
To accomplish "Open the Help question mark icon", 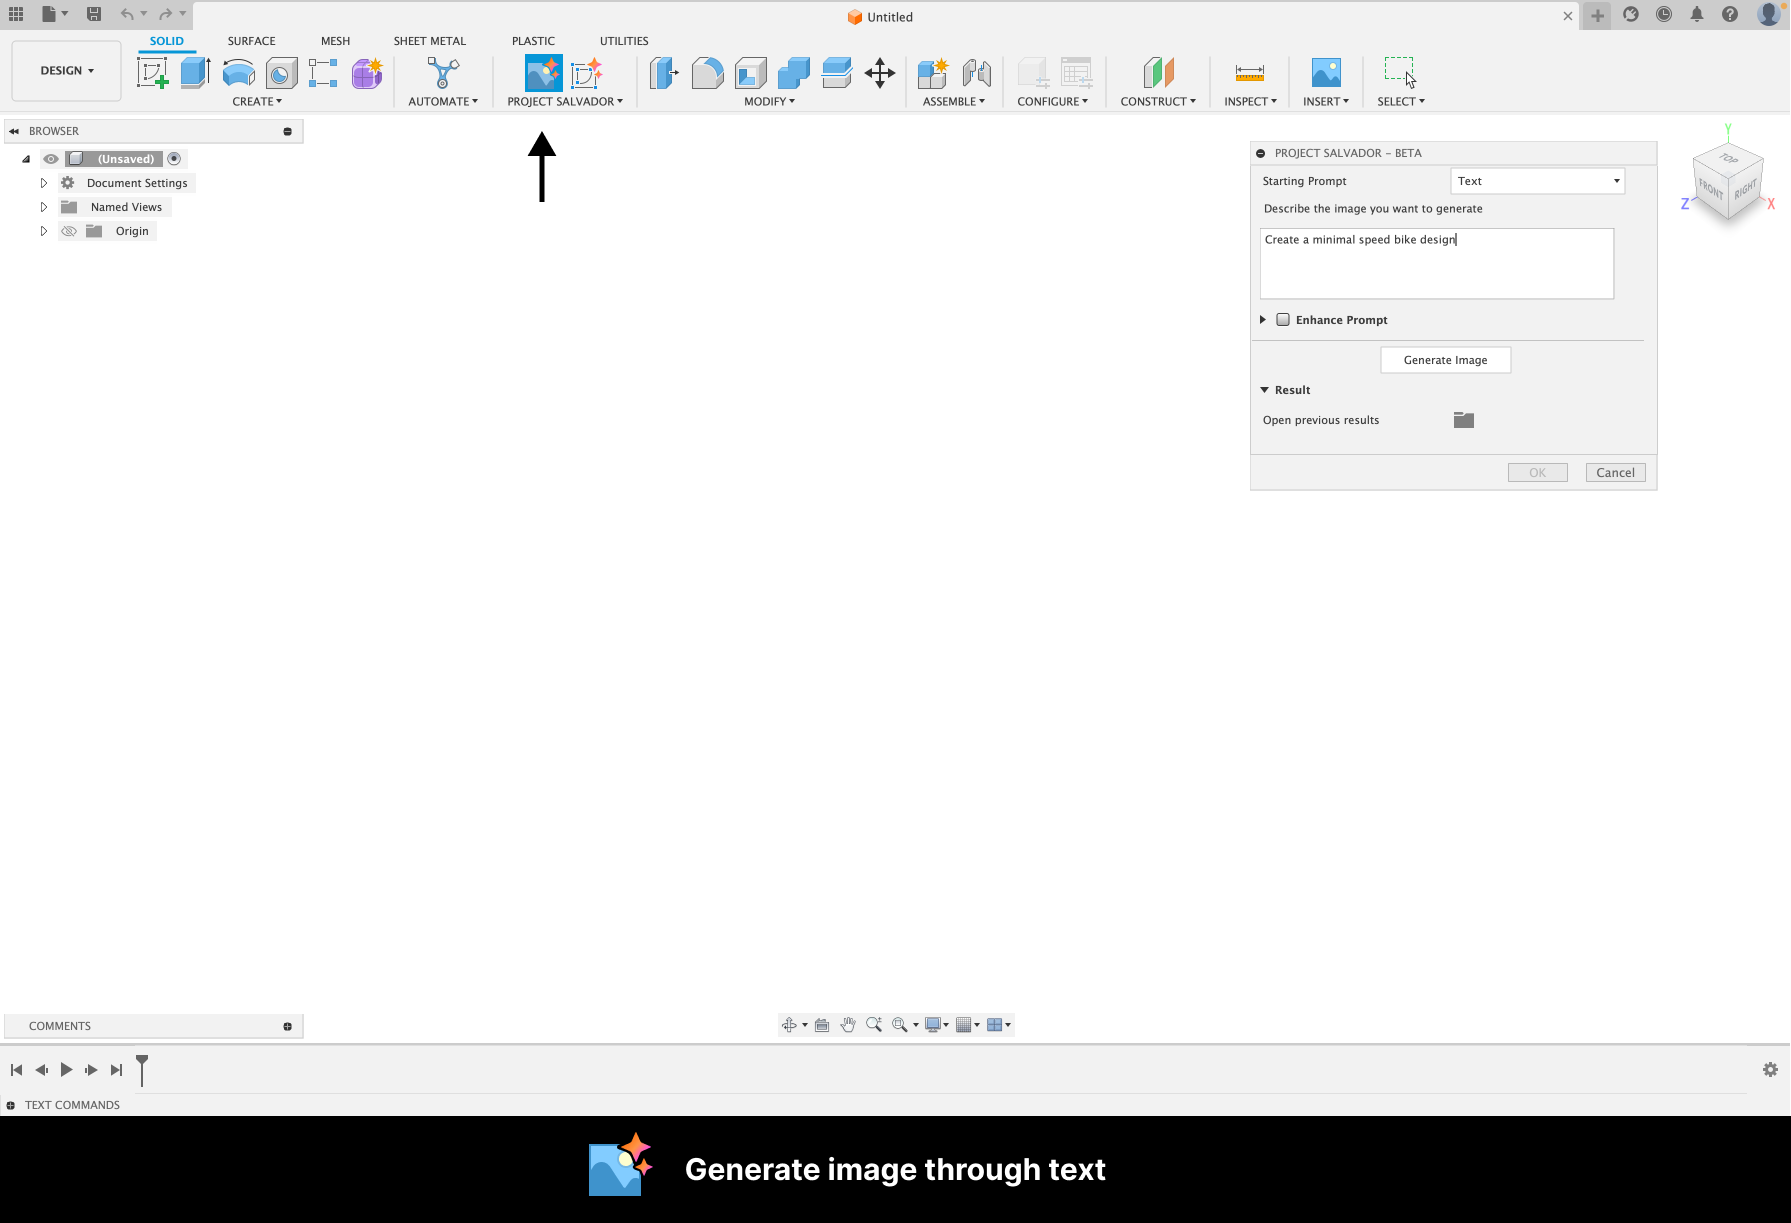I will [x=1730, y=14].
